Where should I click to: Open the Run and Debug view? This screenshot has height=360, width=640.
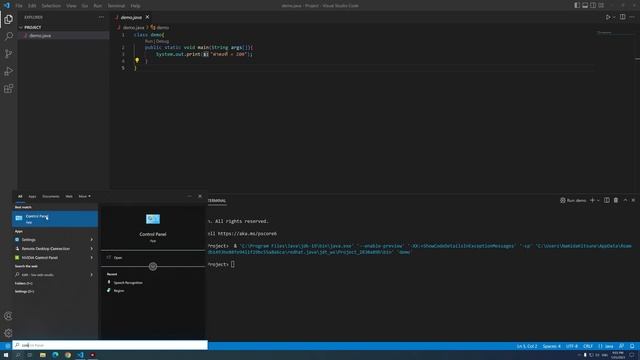tap(9, 71)
